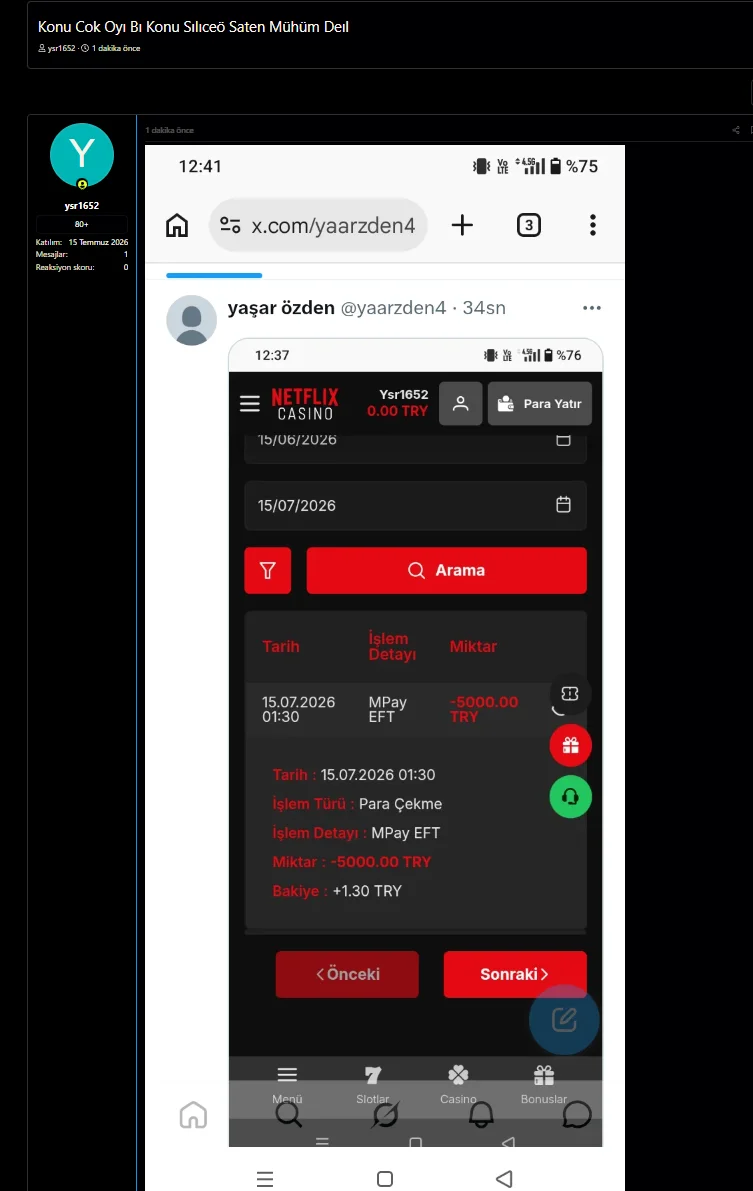The width and height of the screenshot is (753, 1191).
Task: Click the ysr1652 avatar with letter Y
Action: [82, 156]
